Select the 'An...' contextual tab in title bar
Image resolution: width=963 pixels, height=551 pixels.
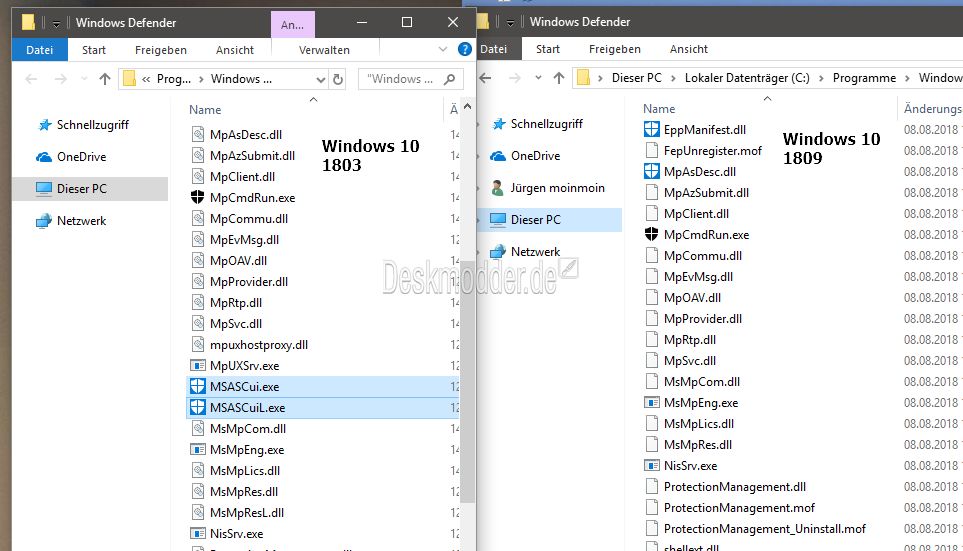292,25
